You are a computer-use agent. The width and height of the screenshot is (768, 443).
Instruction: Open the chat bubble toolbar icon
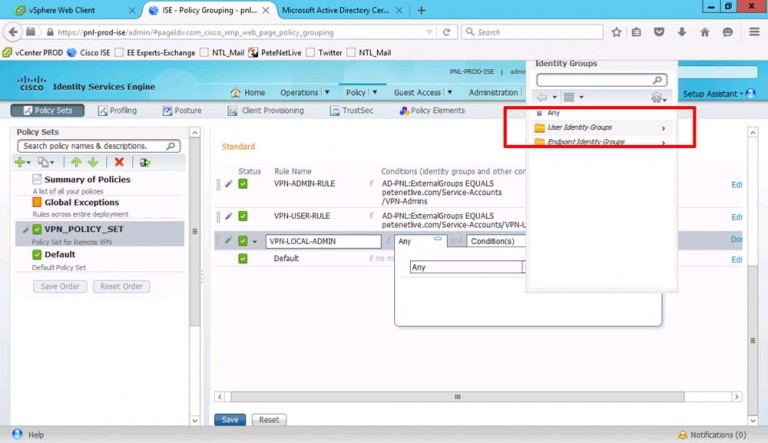tap(727, 32)
